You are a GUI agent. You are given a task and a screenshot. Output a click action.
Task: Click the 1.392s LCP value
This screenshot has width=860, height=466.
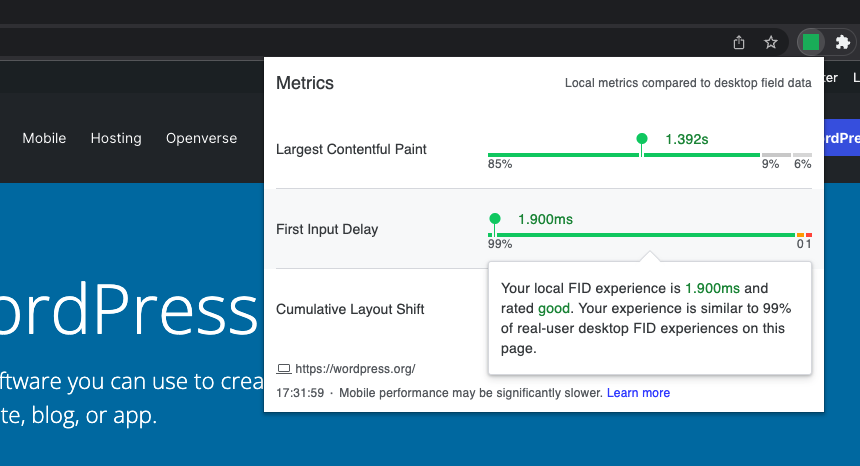pos(687,139)
